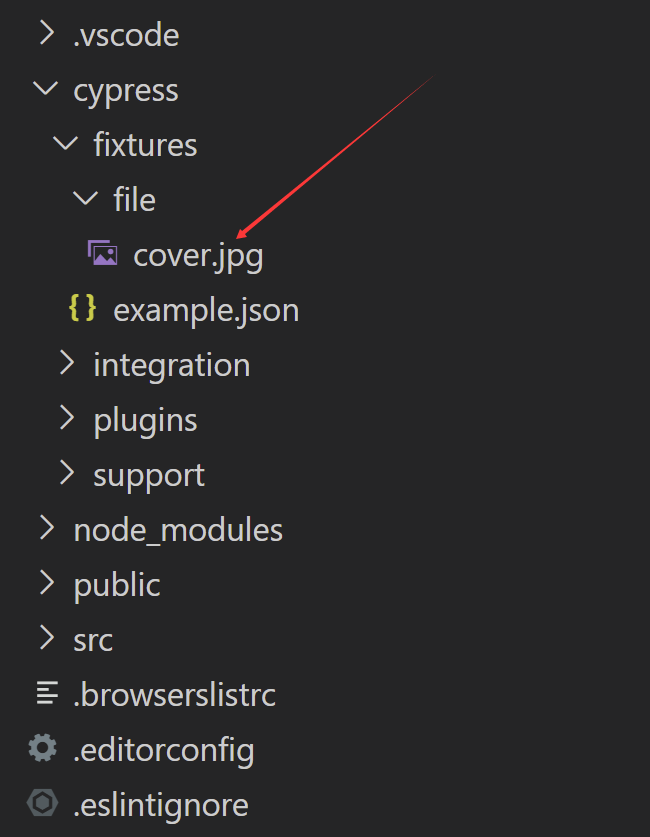650x837 pixels.
Task: Open the .eslintignore file
Action: (x=161, y=806)
